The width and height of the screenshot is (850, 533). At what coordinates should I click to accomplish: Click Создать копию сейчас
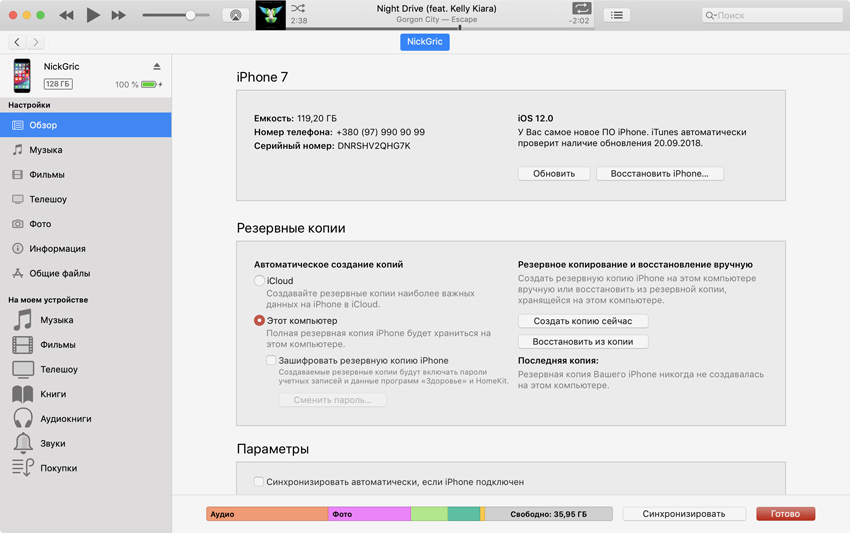point(583,321)
